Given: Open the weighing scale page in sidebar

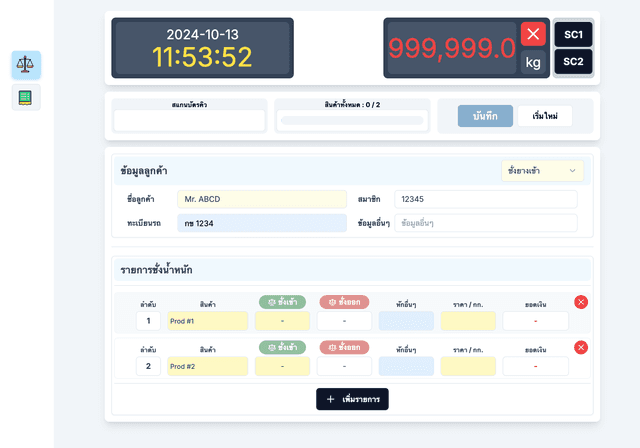Looking at the screenshot, I should 26,64.
